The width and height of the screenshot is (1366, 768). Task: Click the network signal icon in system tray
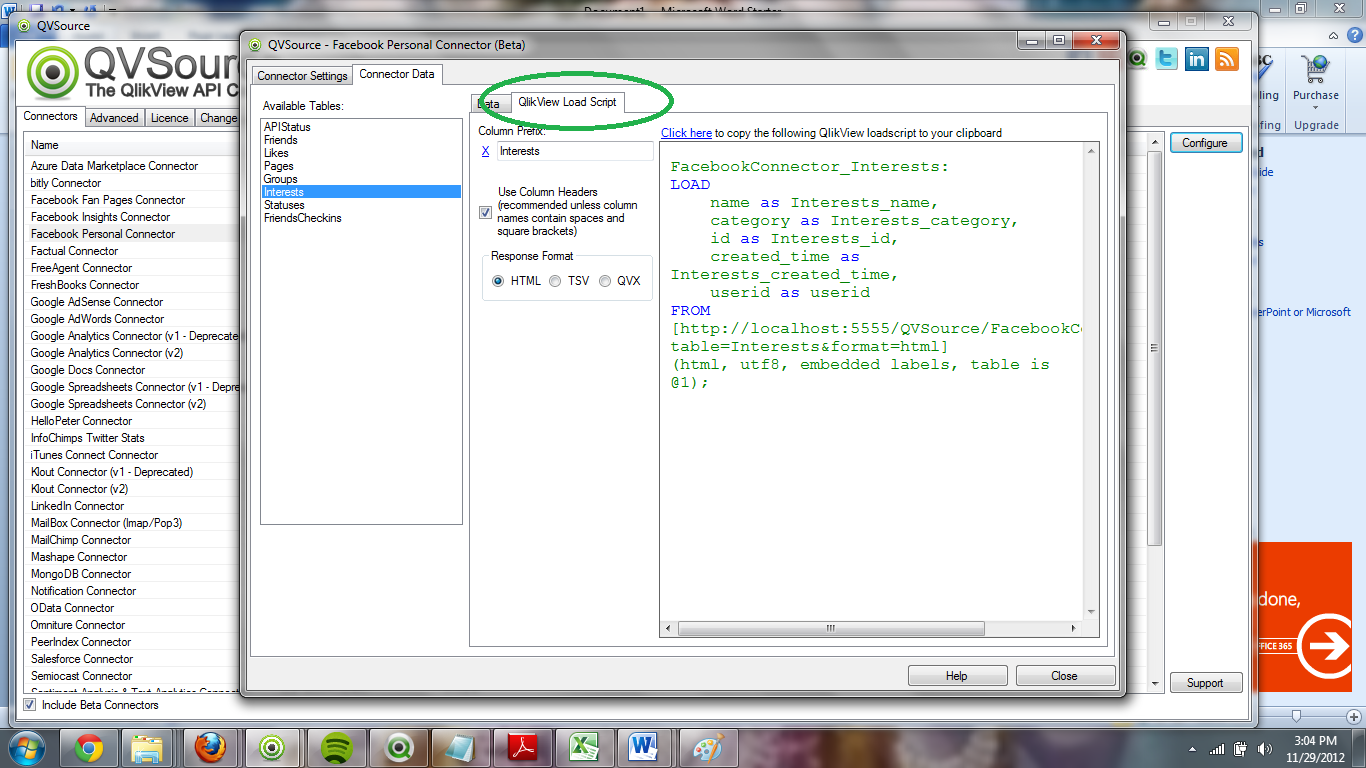(x=1217, y=748)
